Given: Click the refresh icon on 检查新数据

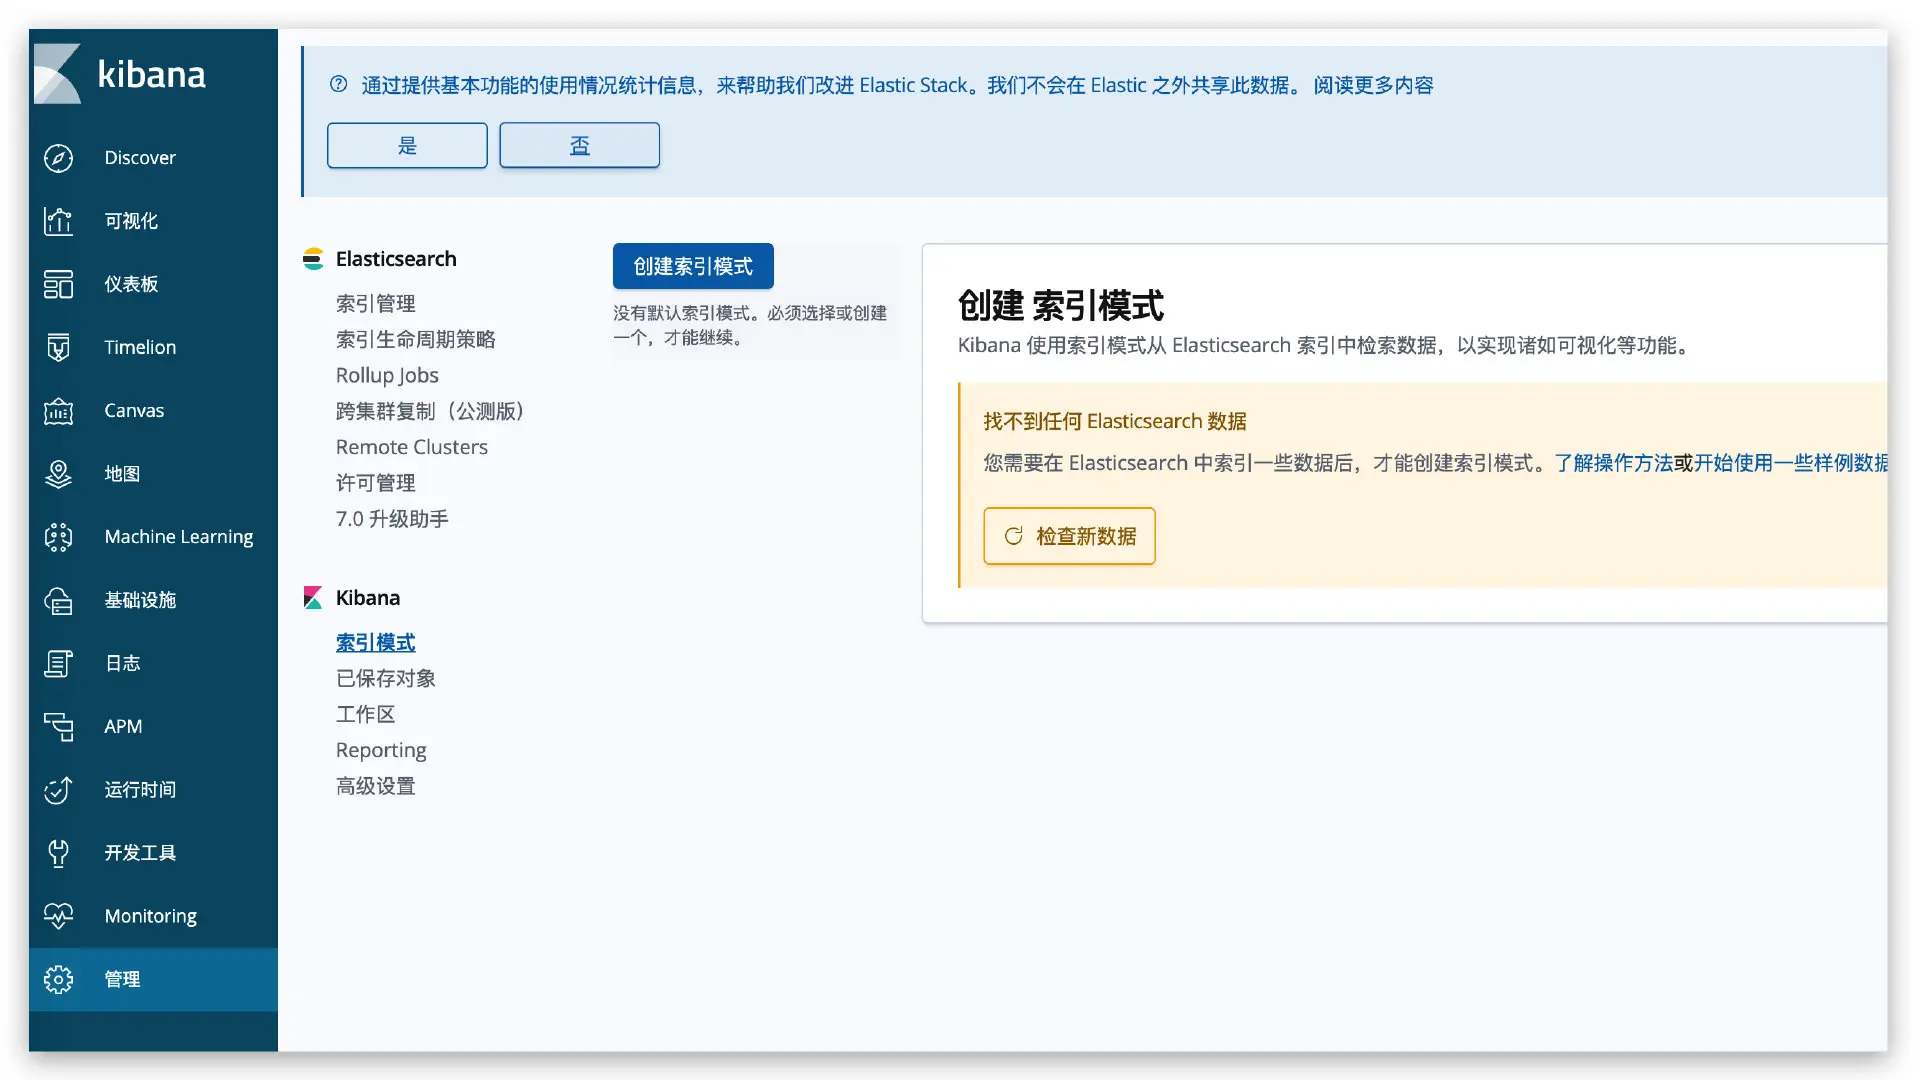Looking at the screenshot, I should pos(1013,536).
